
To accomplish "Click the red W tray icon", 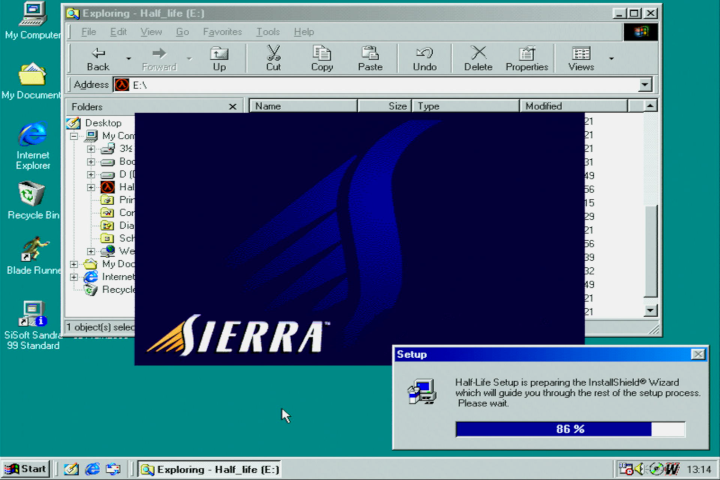I will tap(672, 469).
